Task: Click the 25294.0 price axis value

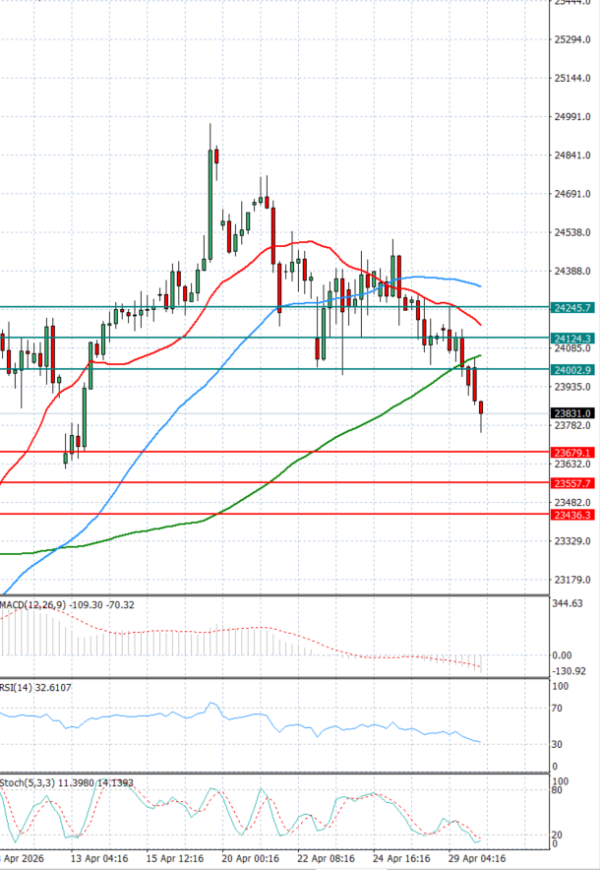Action: pyautogui.click(x=572, y=40)
